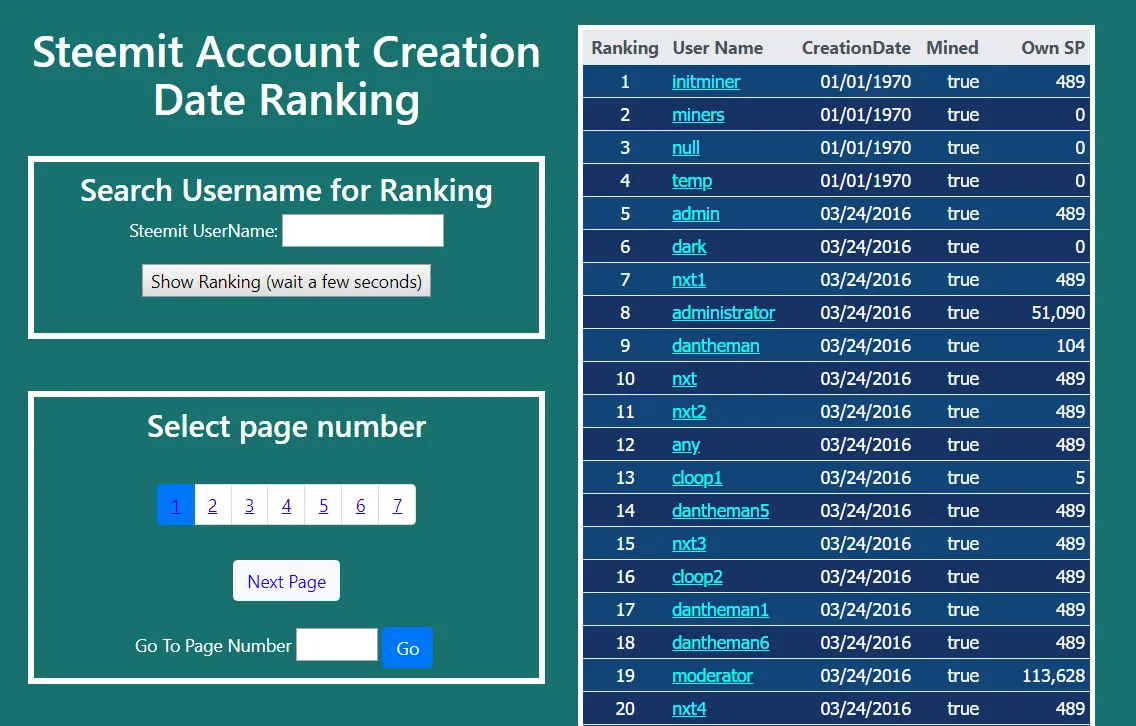Click the Own SP column header
The width and height of the screenshot is (1136, 726).
point(1053,48)
